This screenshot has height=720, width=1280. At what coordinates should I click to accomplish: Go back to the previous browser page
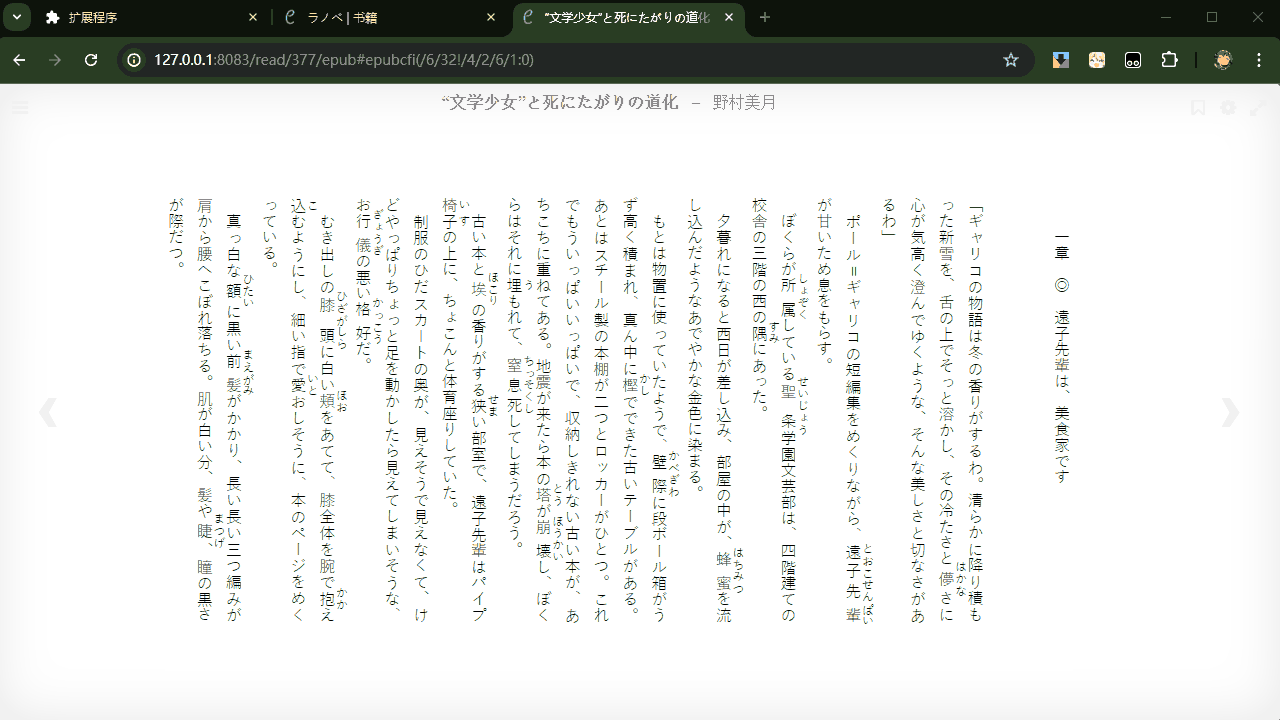point(20,60)
